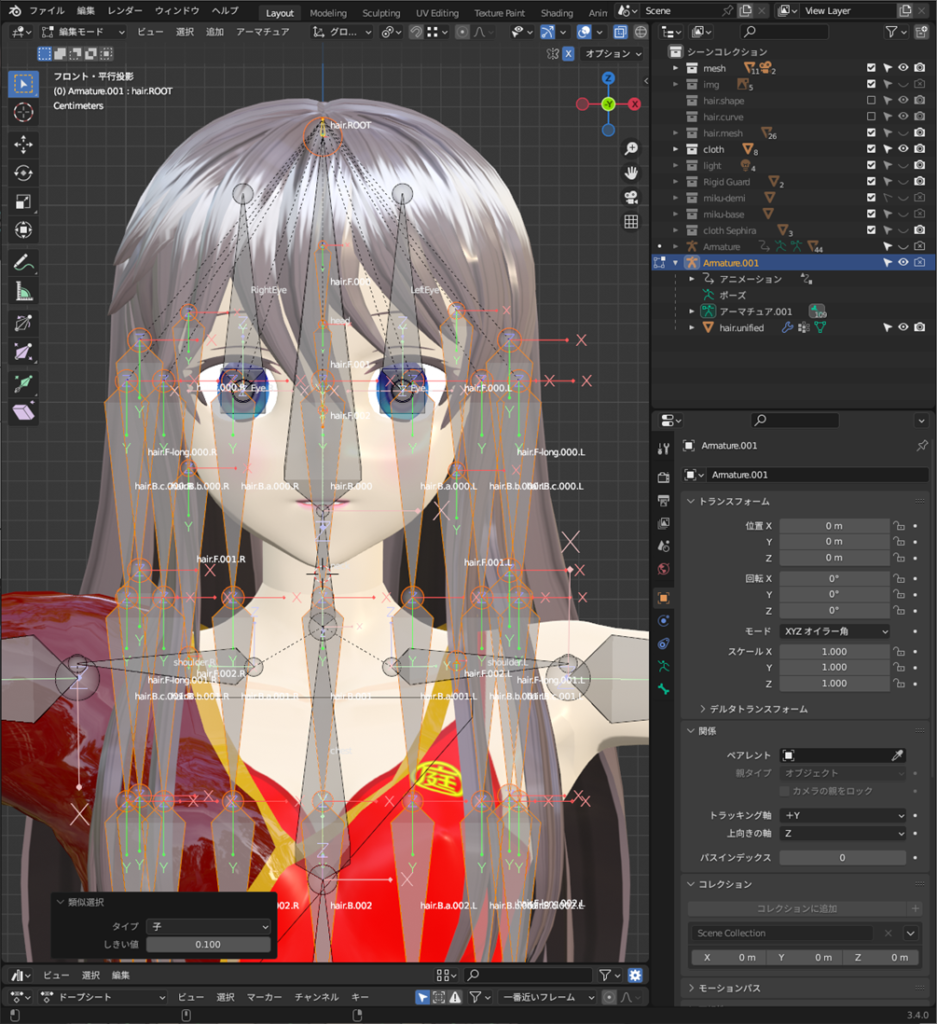The height and width of the screenshot is (1024, 937).
Task: Activate the 3D Cursor tool
Action: [24, 112]
